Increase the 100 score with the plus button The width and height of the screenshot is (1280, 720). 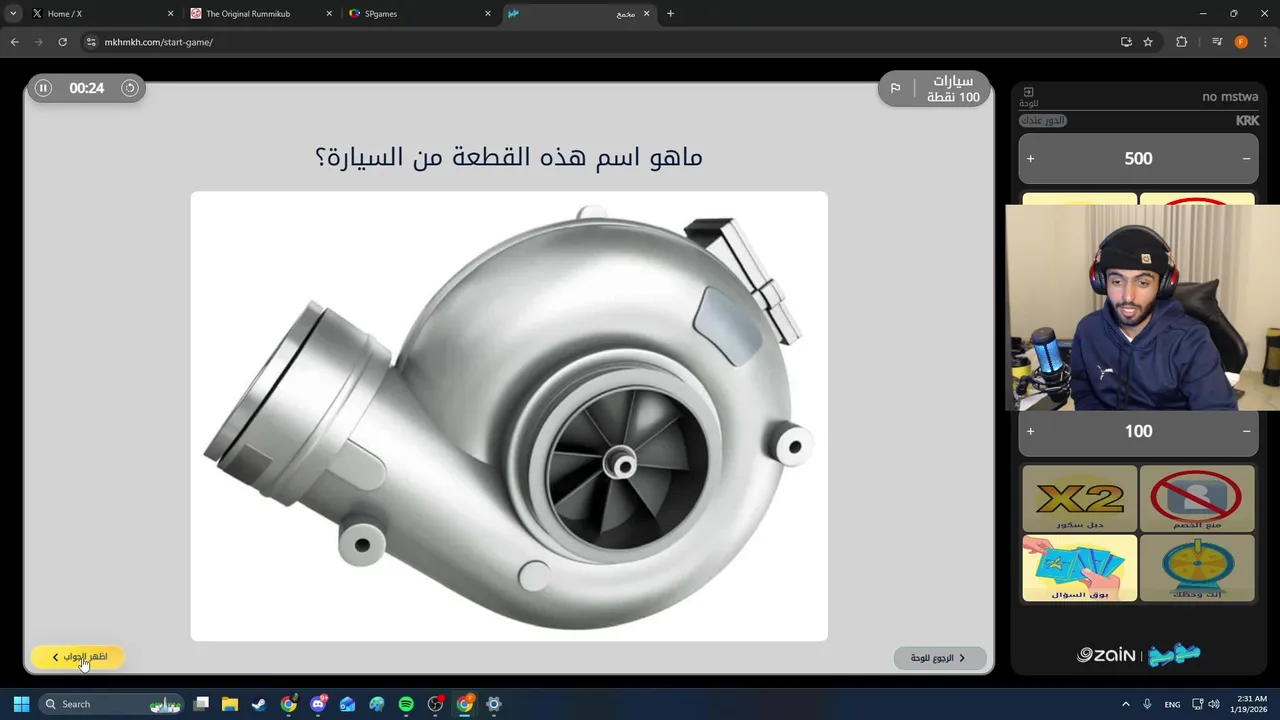coord(1030,431)
